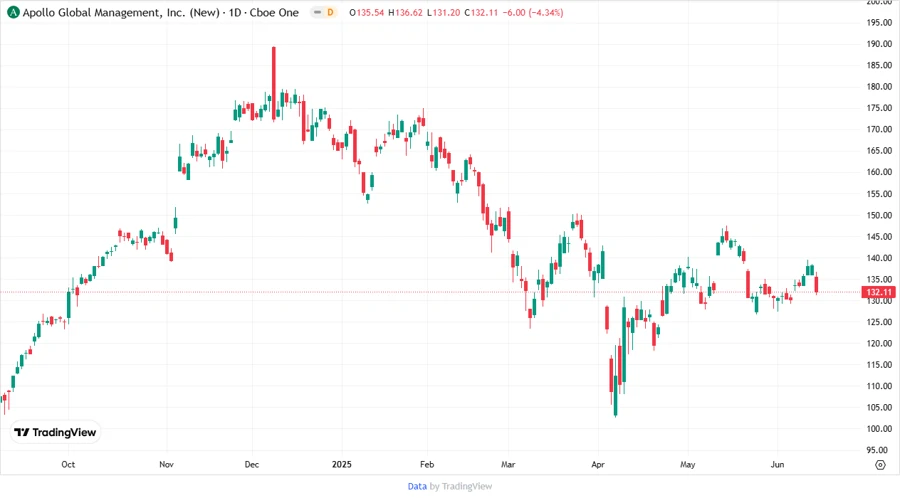Click the Cboe One exchange label
The width and height of the screenshot is (900, 498).
coord(274,12)
